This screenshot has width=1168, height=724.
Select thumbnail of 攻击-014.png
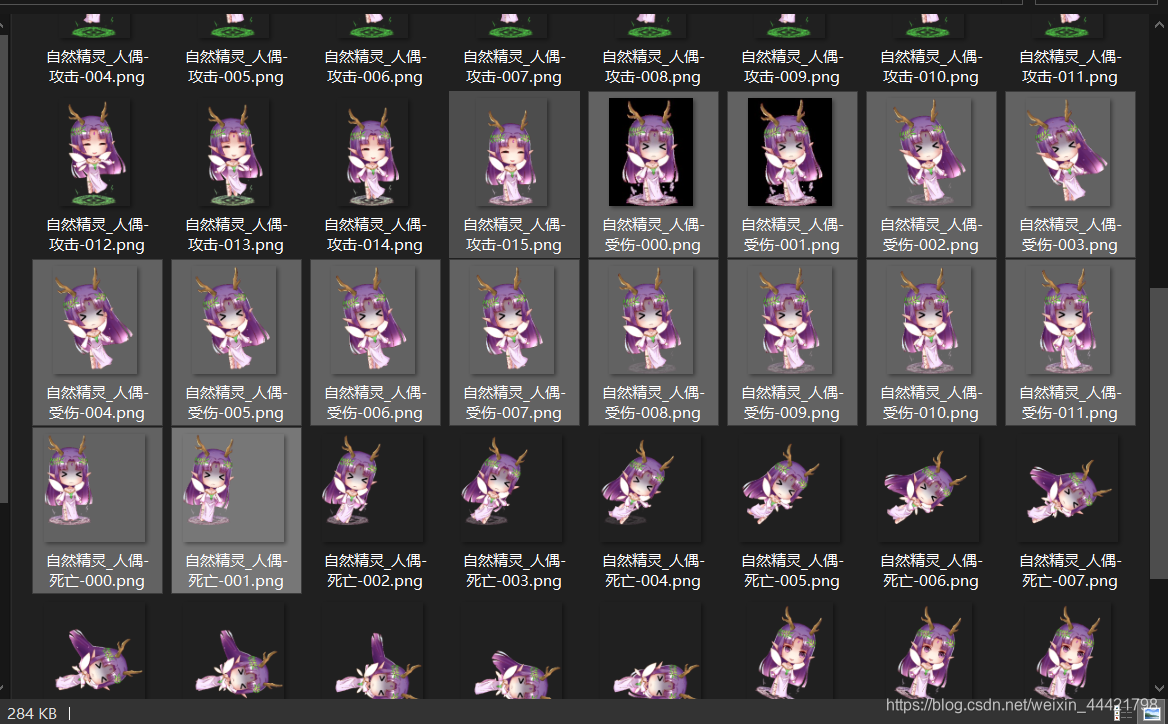(373, 153)
